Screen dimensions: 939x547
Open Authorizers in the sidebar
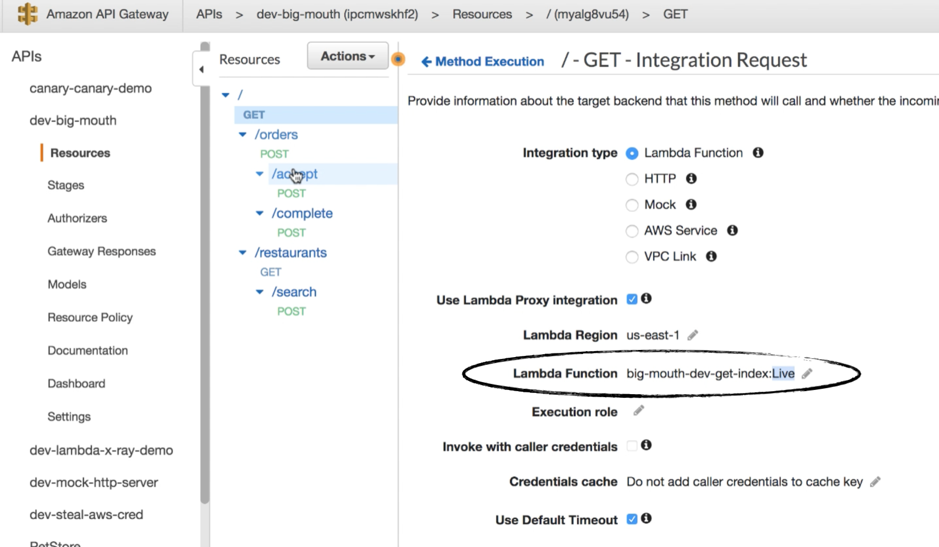[x=77, y=218]
